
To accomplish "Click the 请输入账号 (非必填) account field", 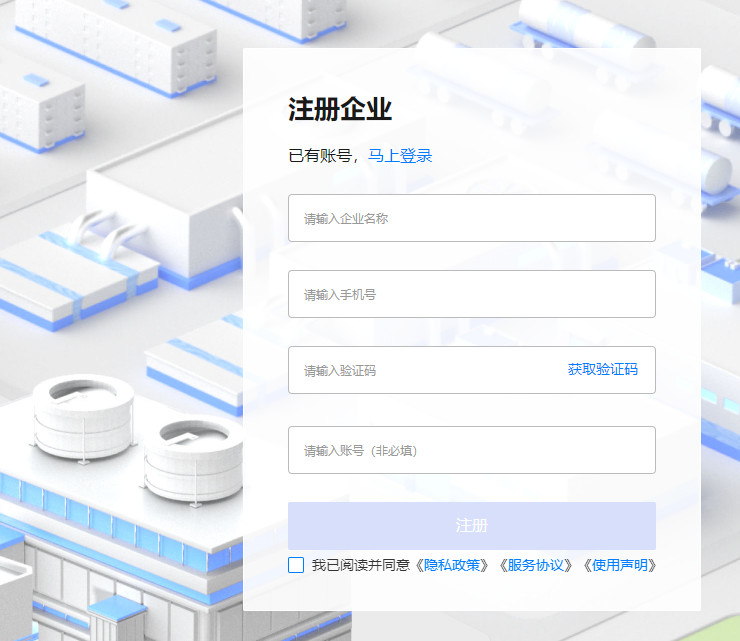I will 471,450.
